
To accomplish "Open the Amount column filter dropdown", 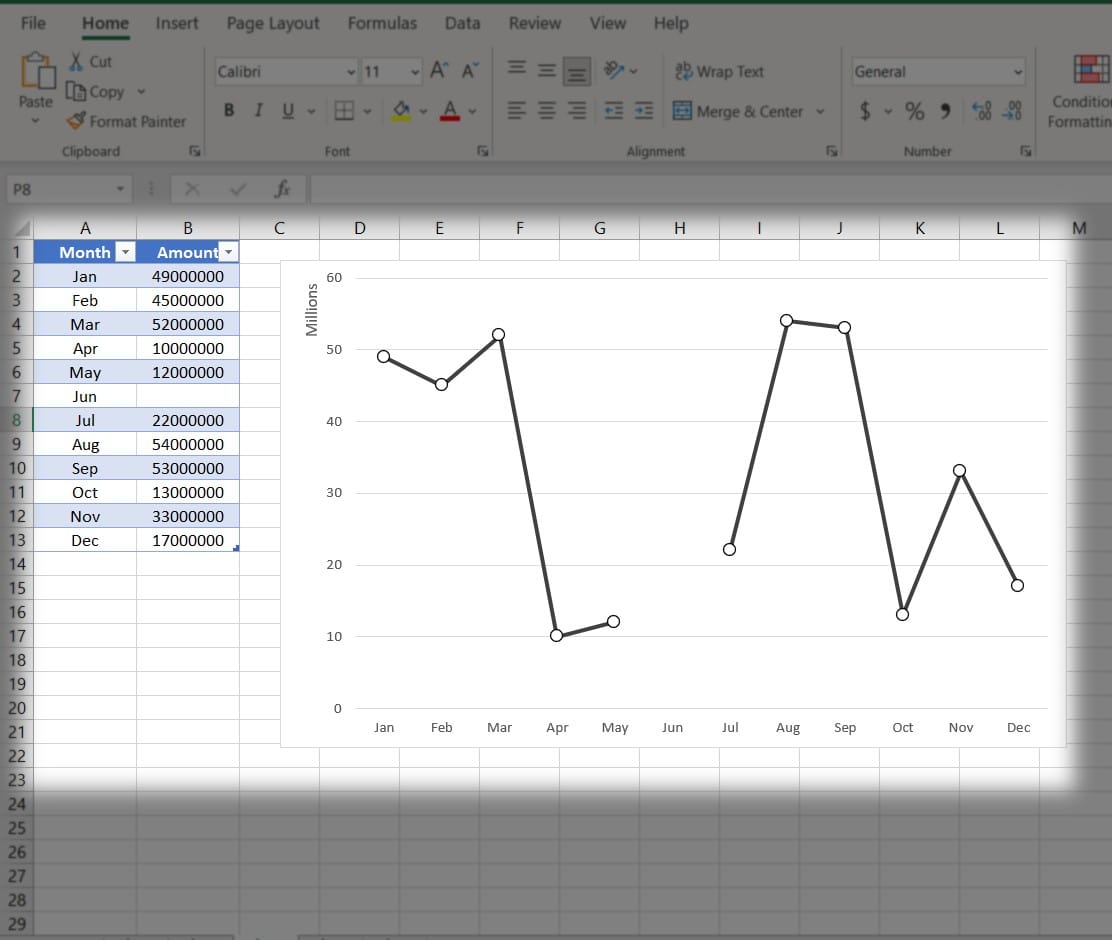I will 228,252.
